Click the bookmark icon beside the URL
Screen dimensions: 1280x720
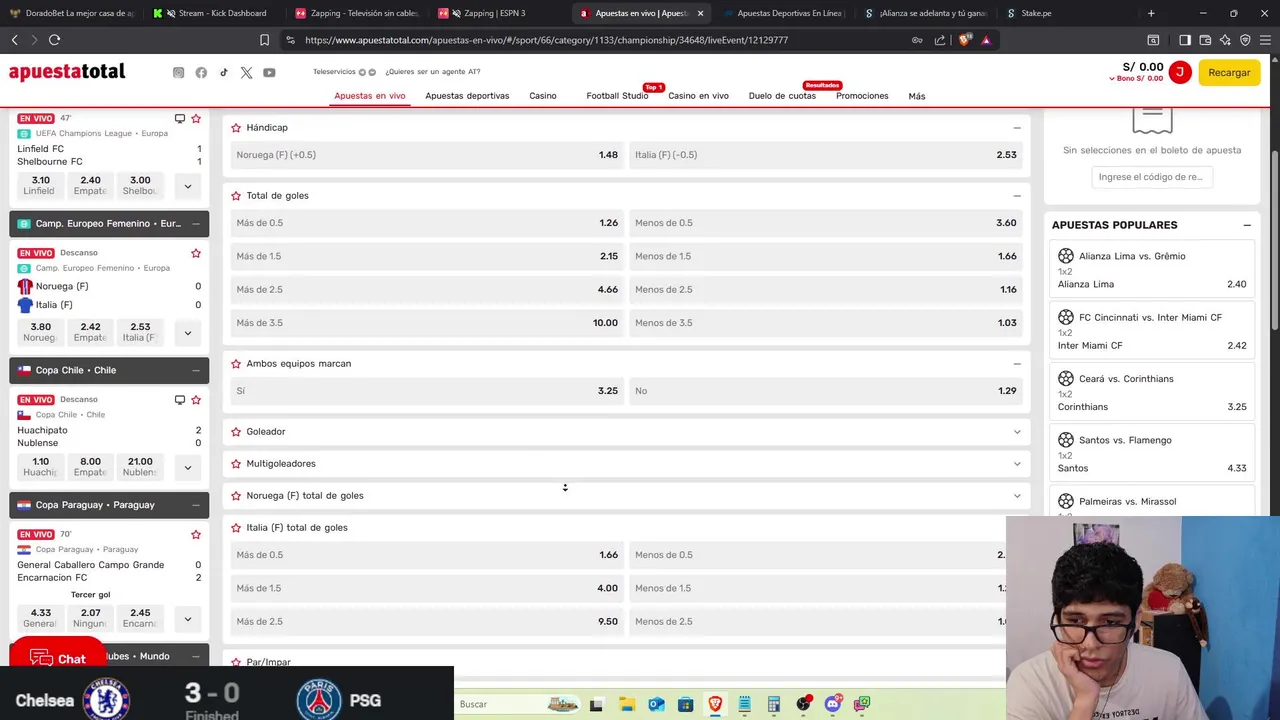coord(264,40)
